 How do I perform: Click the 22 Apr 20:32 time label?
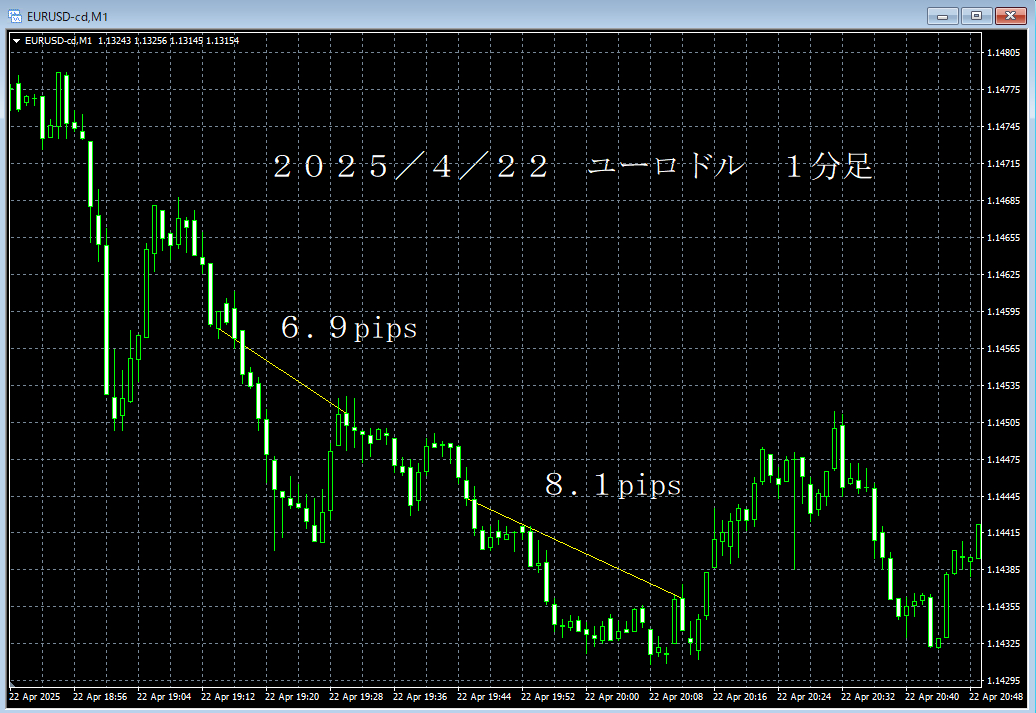point(869,697)
